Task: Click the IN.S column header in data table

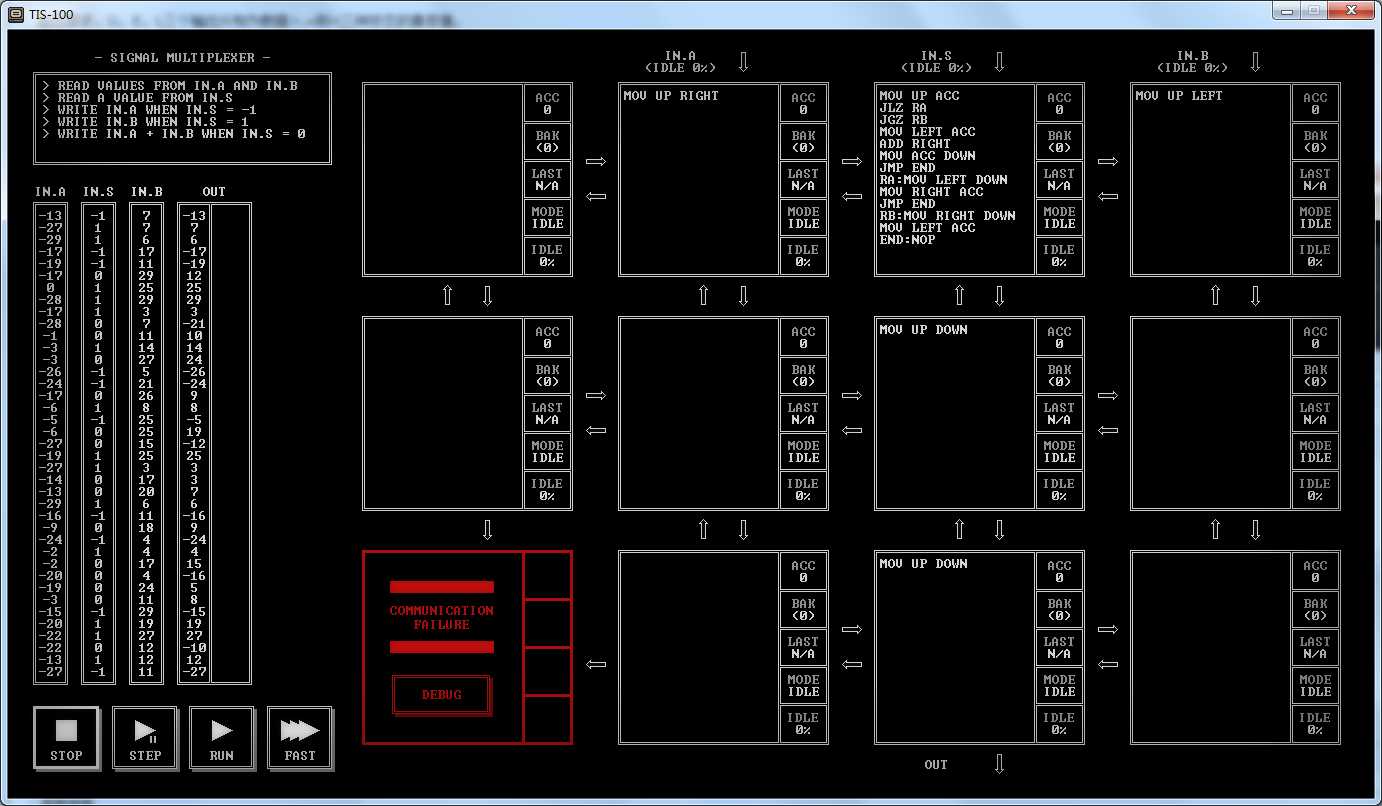Action: (x=98, y=192)
